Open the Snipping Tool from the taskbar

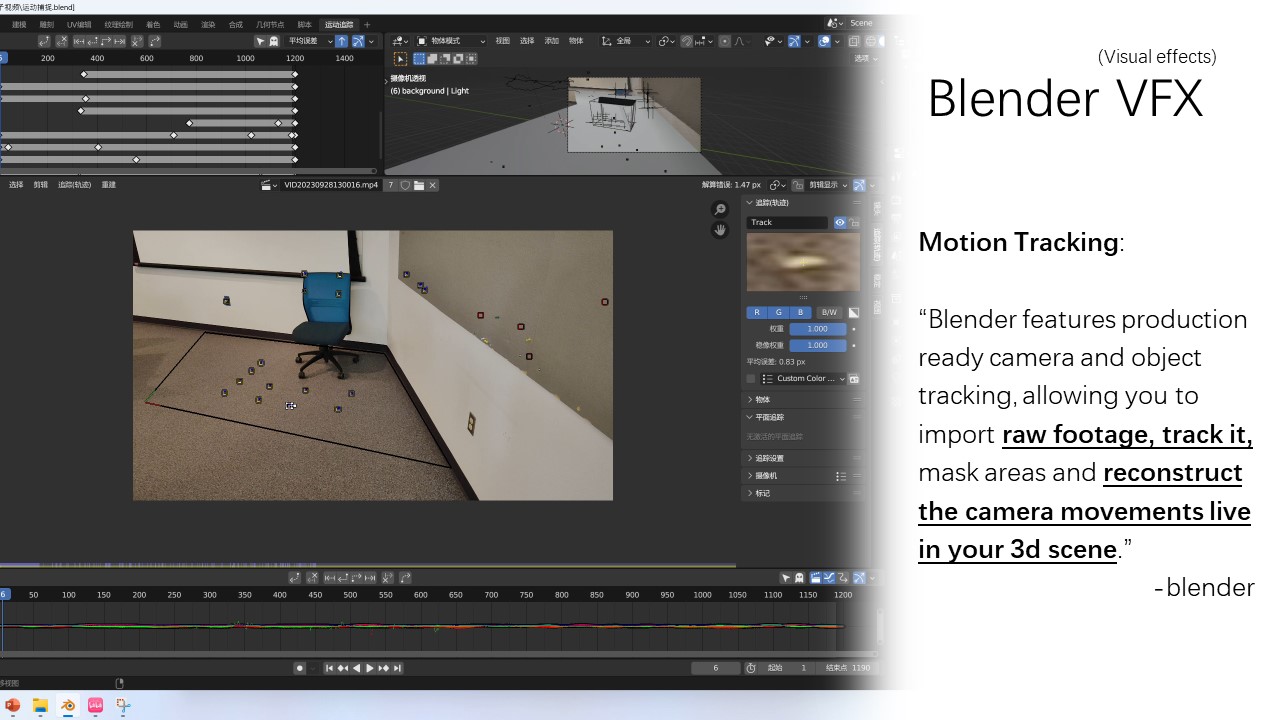(123, 705)
